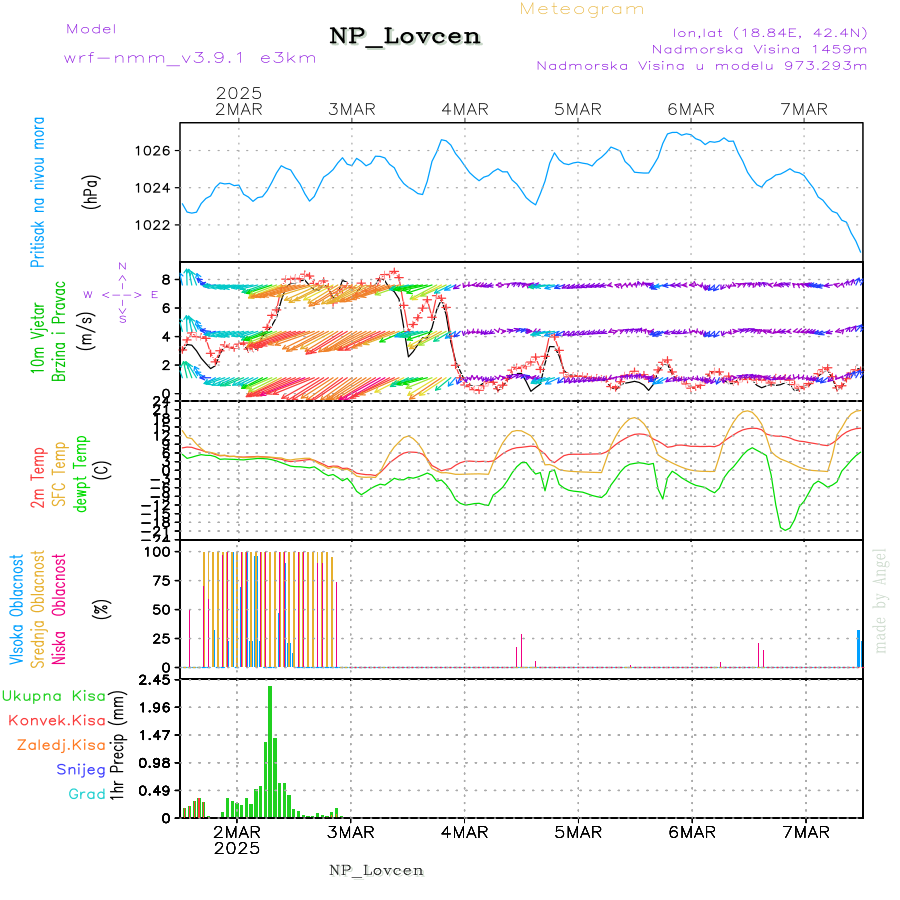
Task: Click the 3MAR date on bottom axis
Action: [x=350, y=832]
